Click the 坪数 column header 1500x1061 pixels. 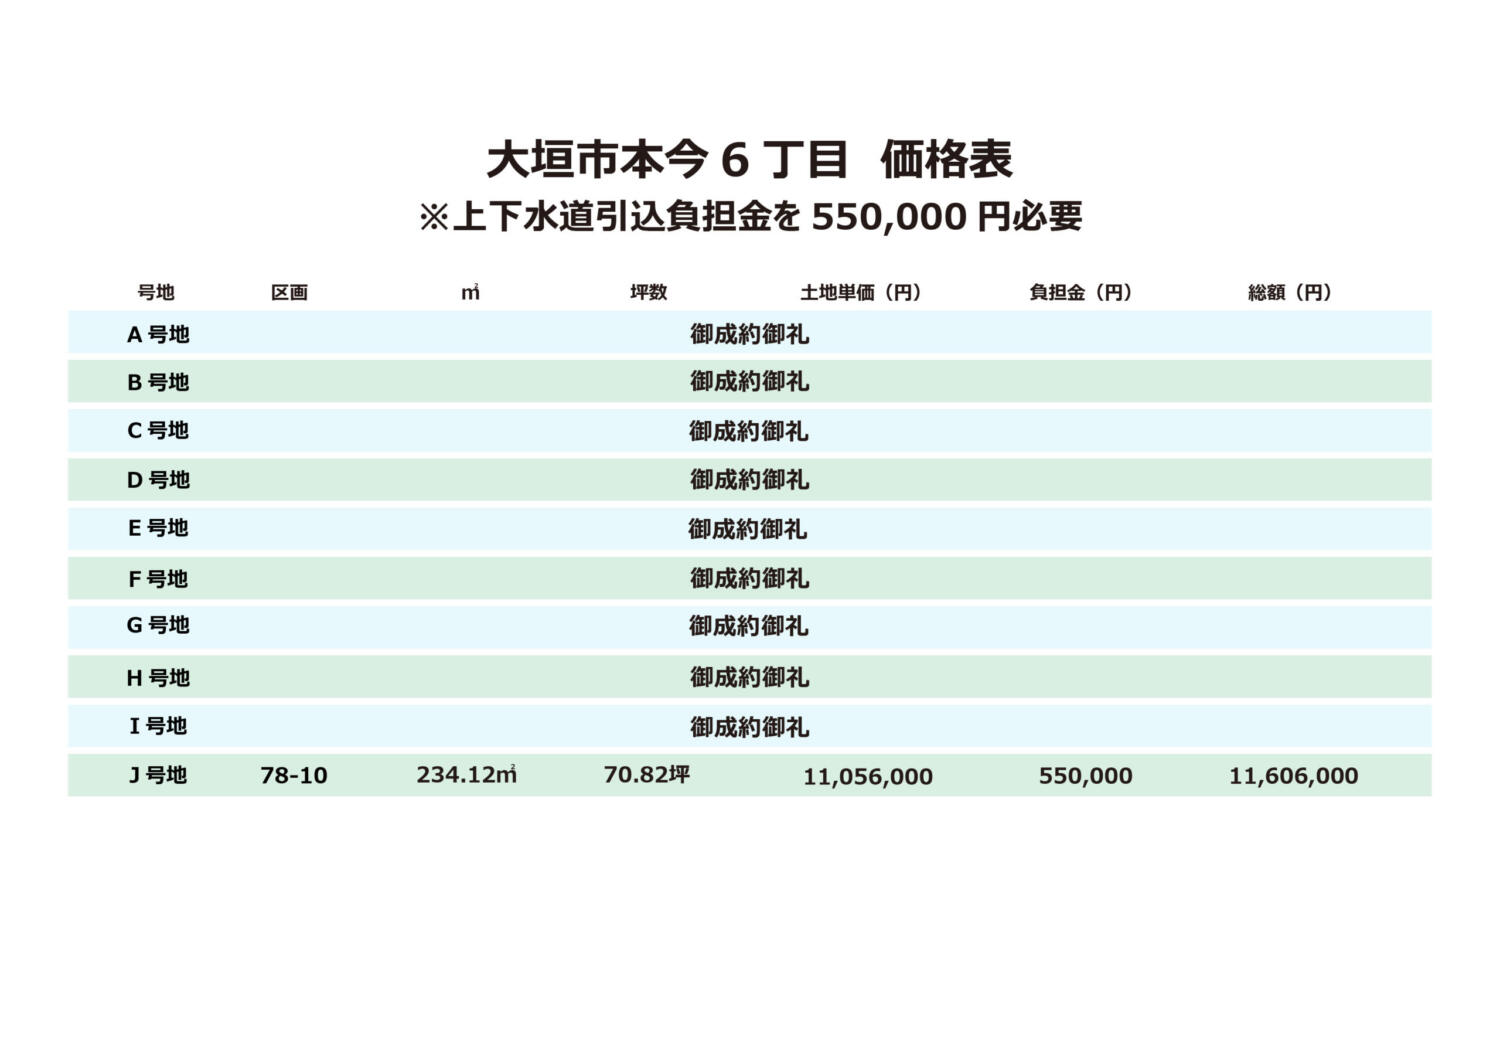tap(648, 292)
